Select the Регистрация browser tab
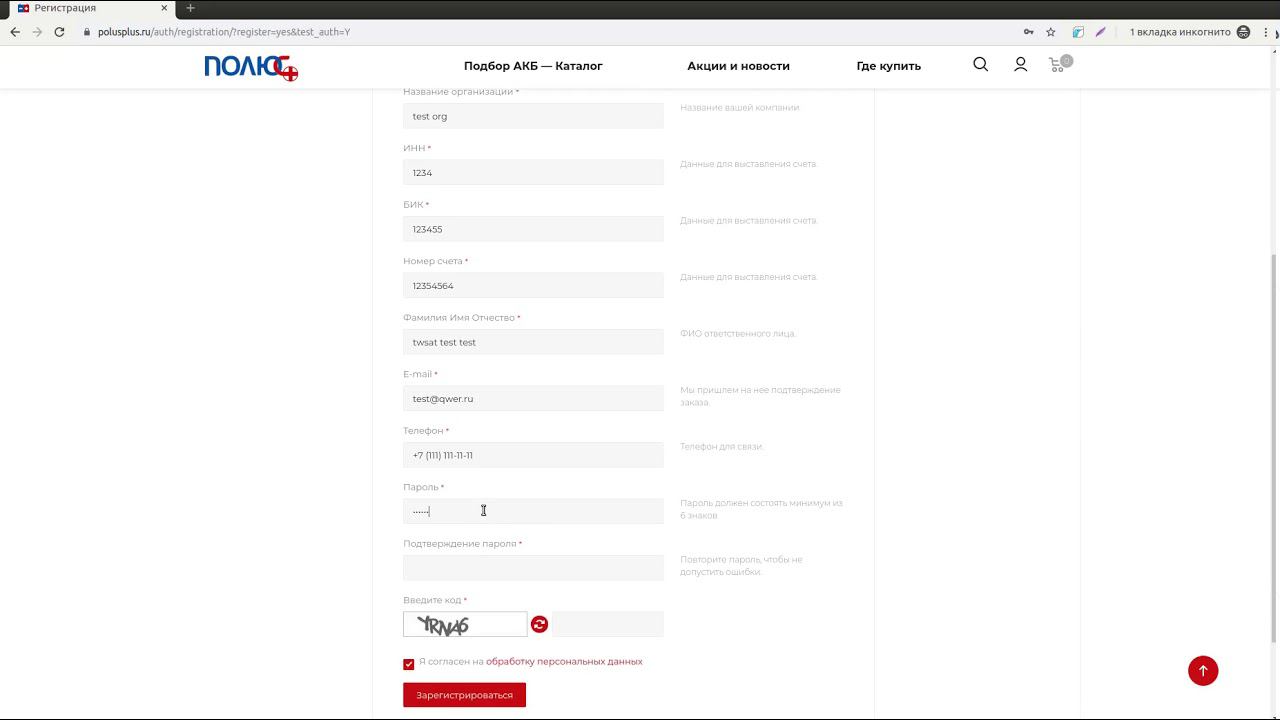This screenshot has height=720, width=1280. tap(90, 8)
